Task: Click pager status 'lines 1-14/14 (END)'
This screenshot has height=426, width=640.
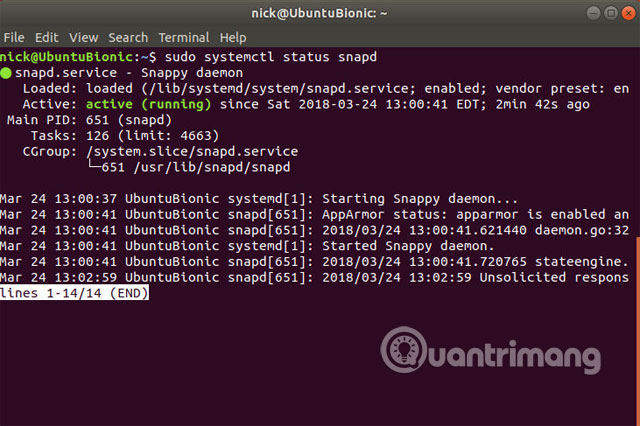Action: click(74, 293)
